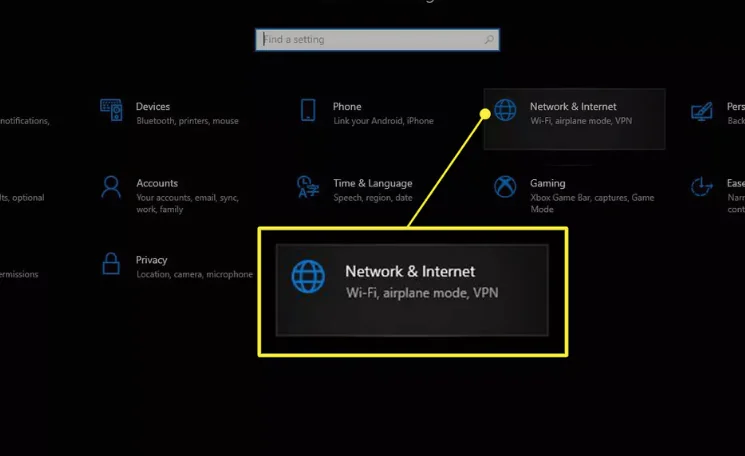Click 'Bluetooth, printers, mouse' description
This screenshot has height=456, width=745.
187,121
